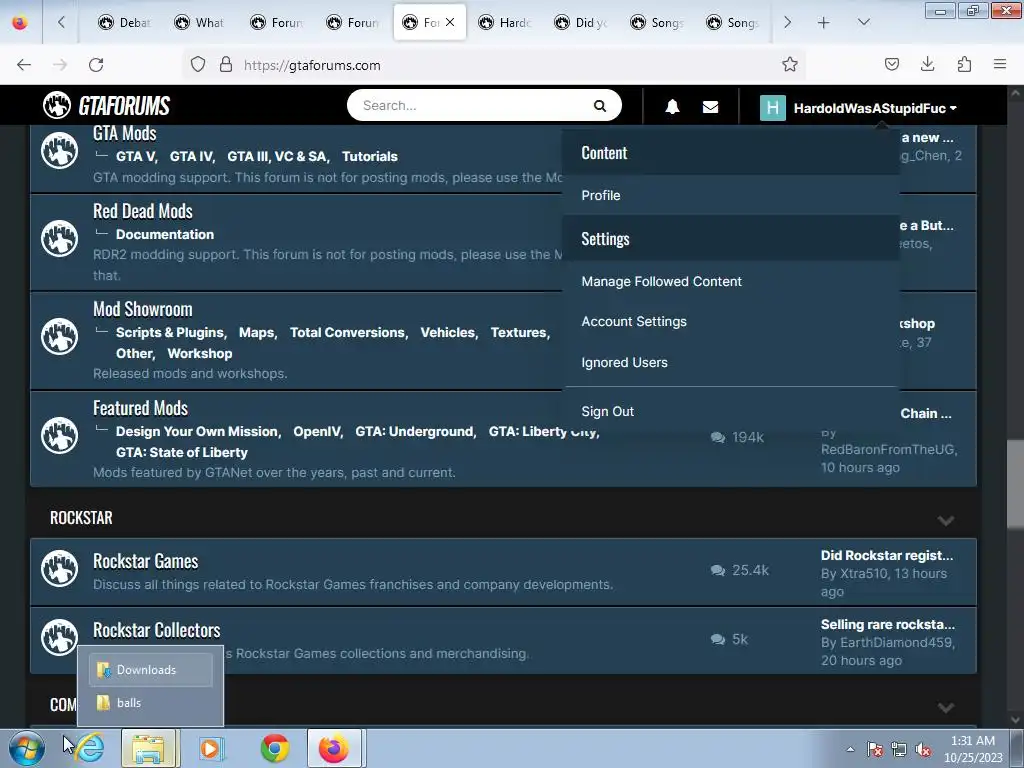Open the Documentation subforum link
The image size is (1024, 768).
pyautogui.click(x=165, y=234)
